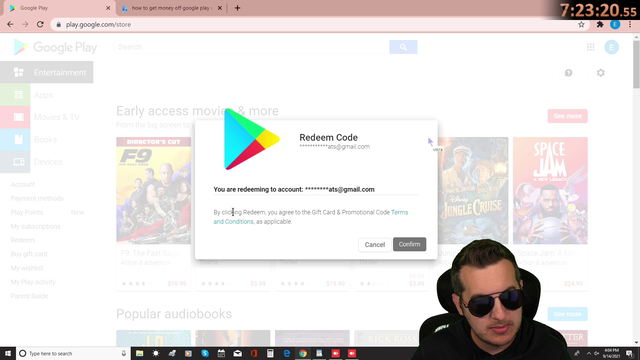The height and width of the screenshot is (360, 640).
Task: Open the F9 Director's Cut movie poster
Action: (153, 190)
